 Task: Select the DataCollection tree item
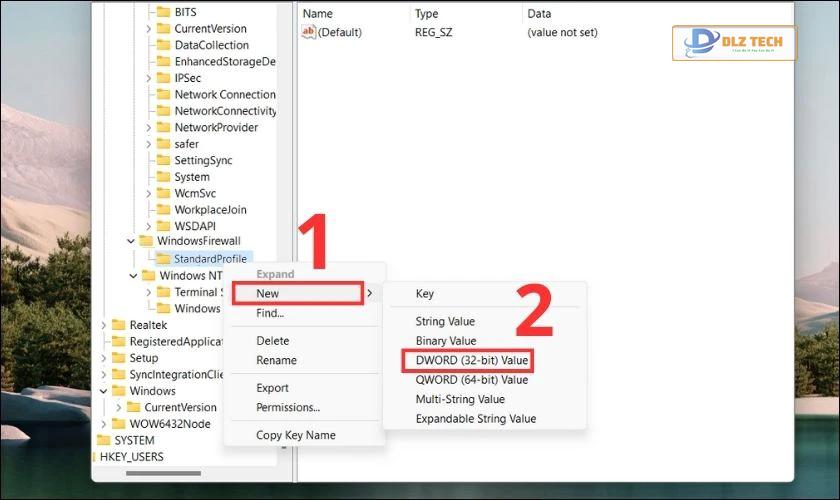pyautogui.click(x=212, y=45)
